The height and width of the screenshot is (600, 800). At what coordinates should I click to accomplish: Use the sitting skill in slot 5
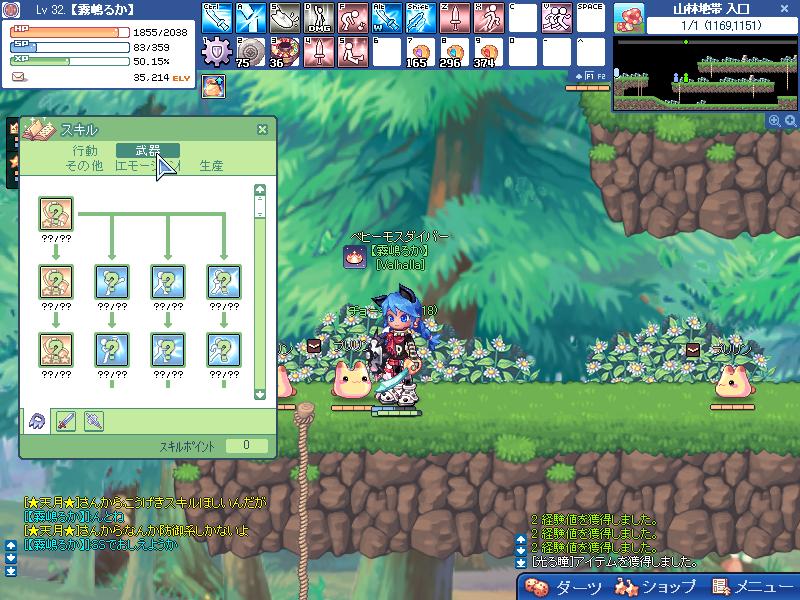pyautogui.click(x=353, y=52)
